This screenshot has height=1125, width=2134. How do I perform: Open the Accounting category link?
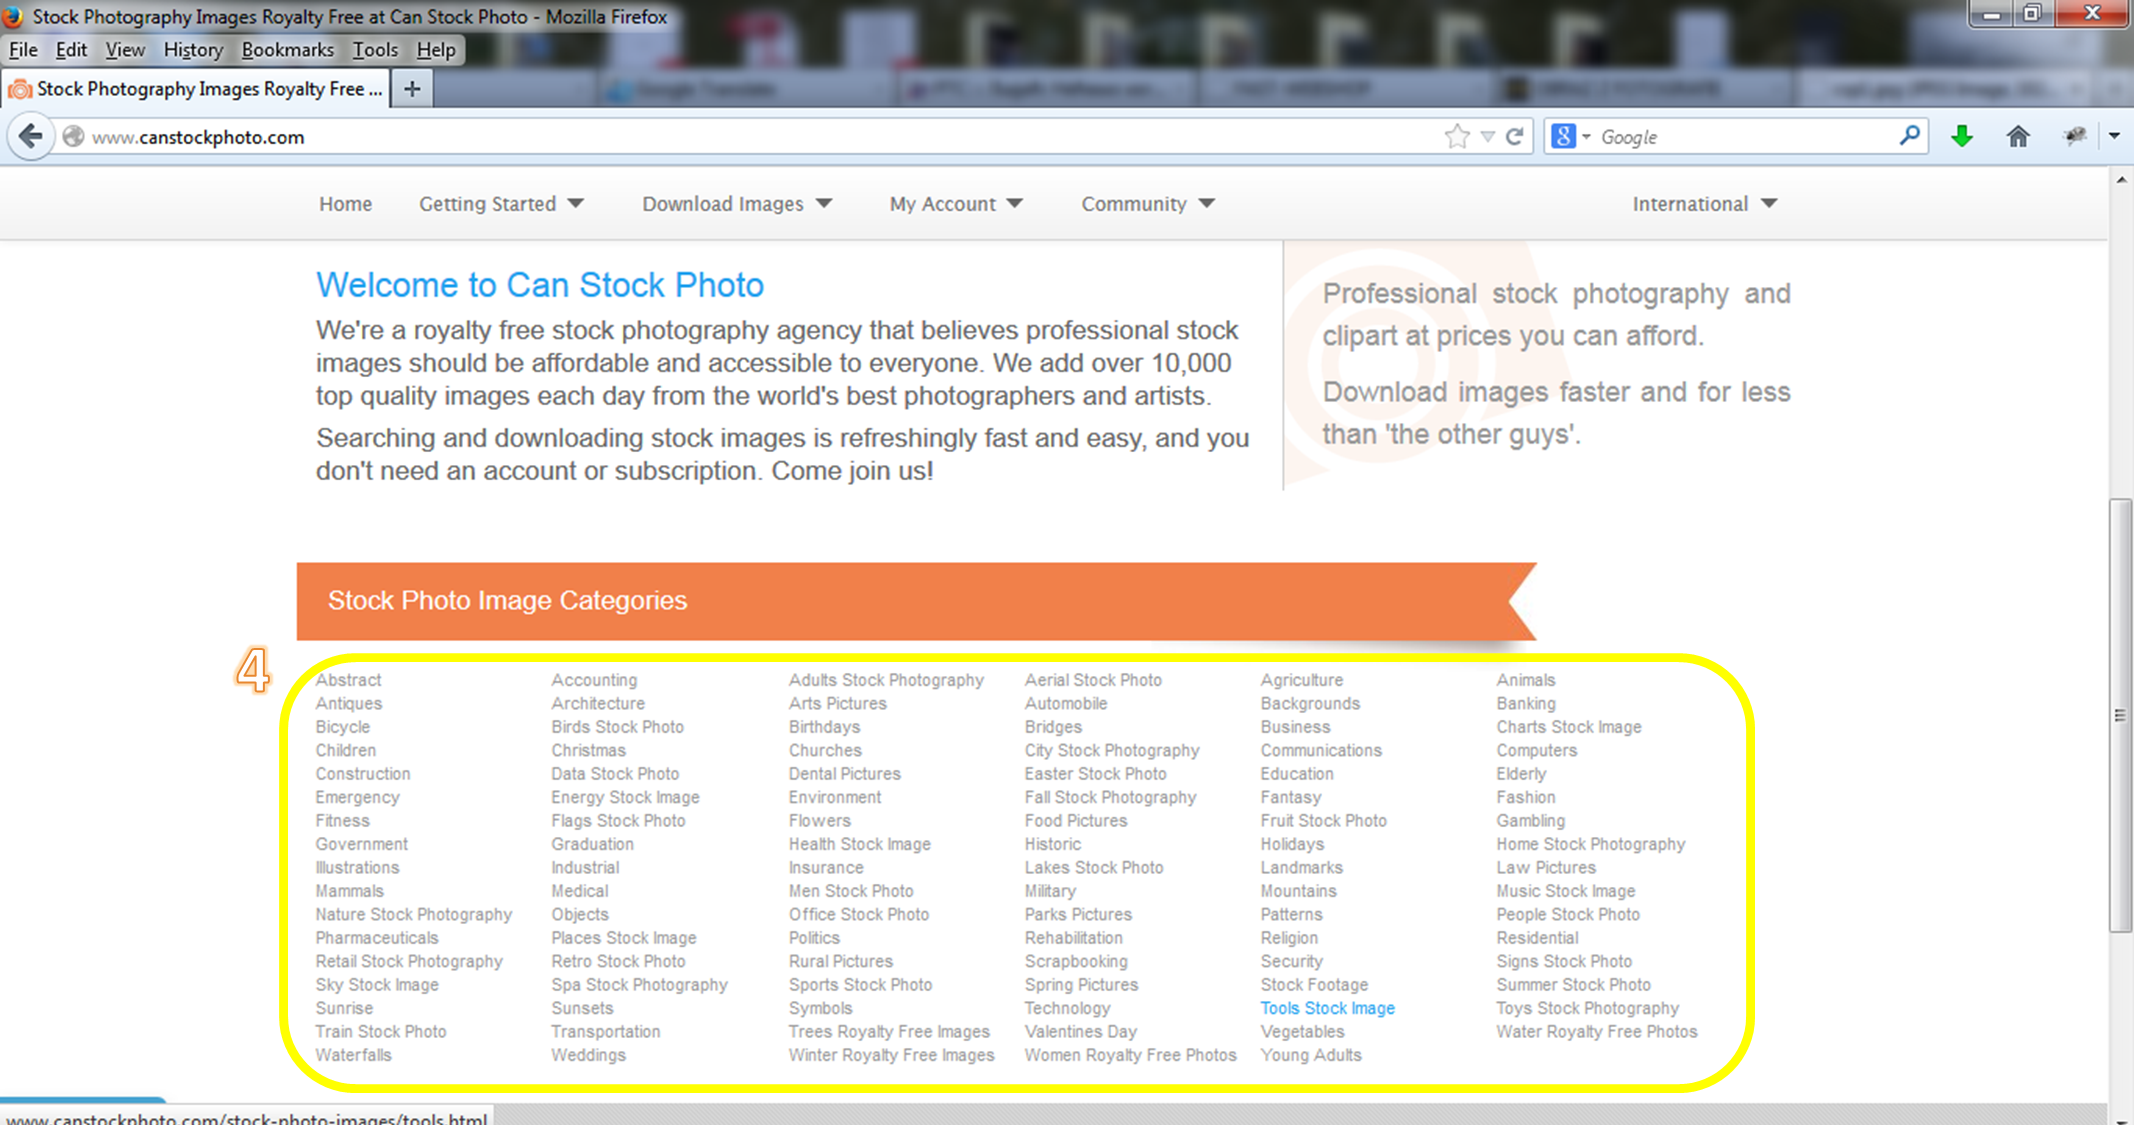594,680
